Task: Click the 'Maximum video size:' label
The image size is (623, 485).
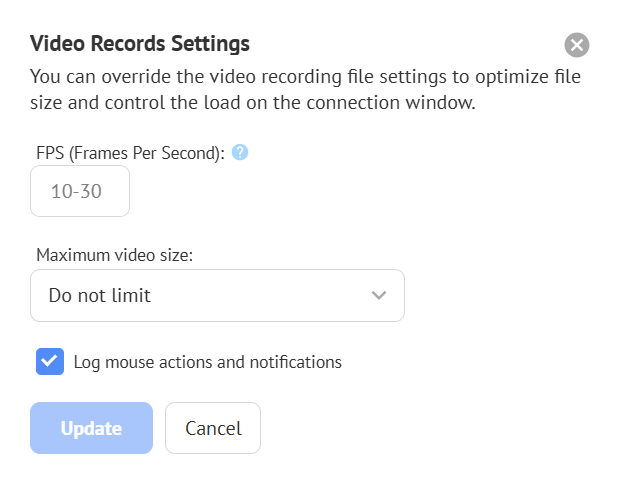Action: [x=114, y=255]
